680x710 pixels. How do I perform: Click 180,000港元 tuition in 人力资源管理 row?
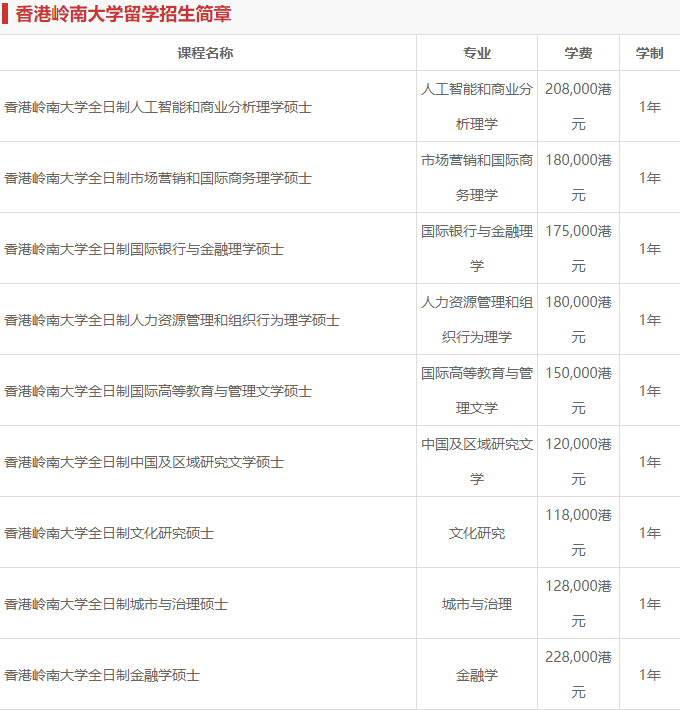click(x=578, y=320)
